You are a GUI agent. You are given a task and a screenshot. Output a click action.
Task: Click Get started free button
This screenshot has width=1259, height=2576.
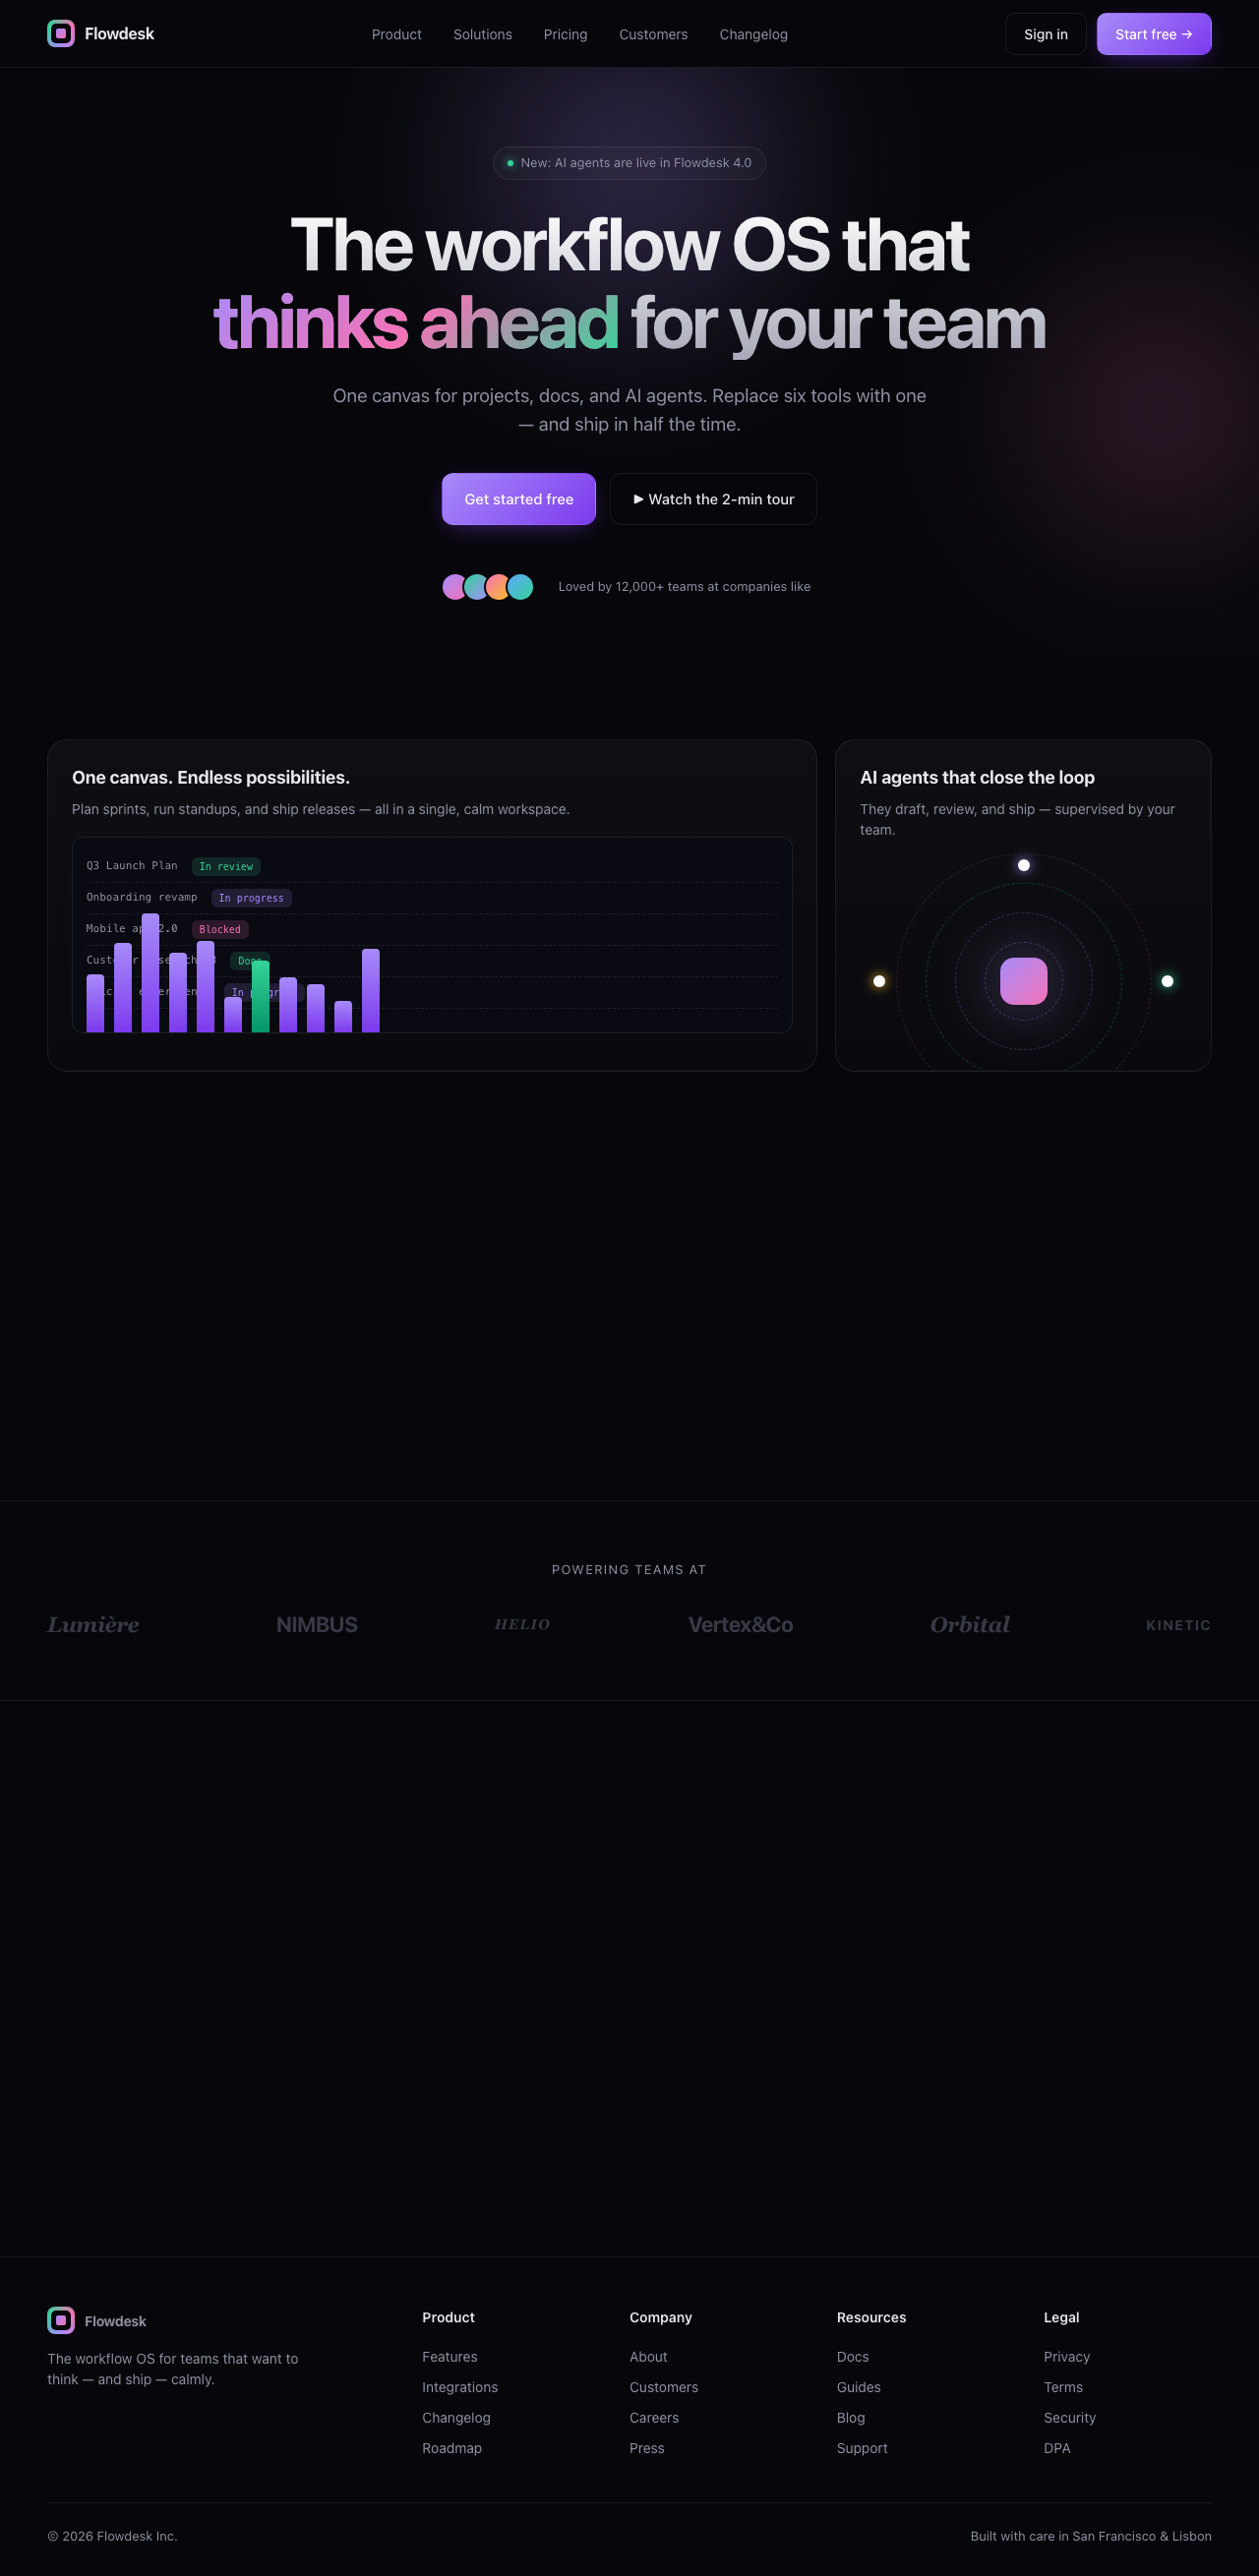pos(519,499)
